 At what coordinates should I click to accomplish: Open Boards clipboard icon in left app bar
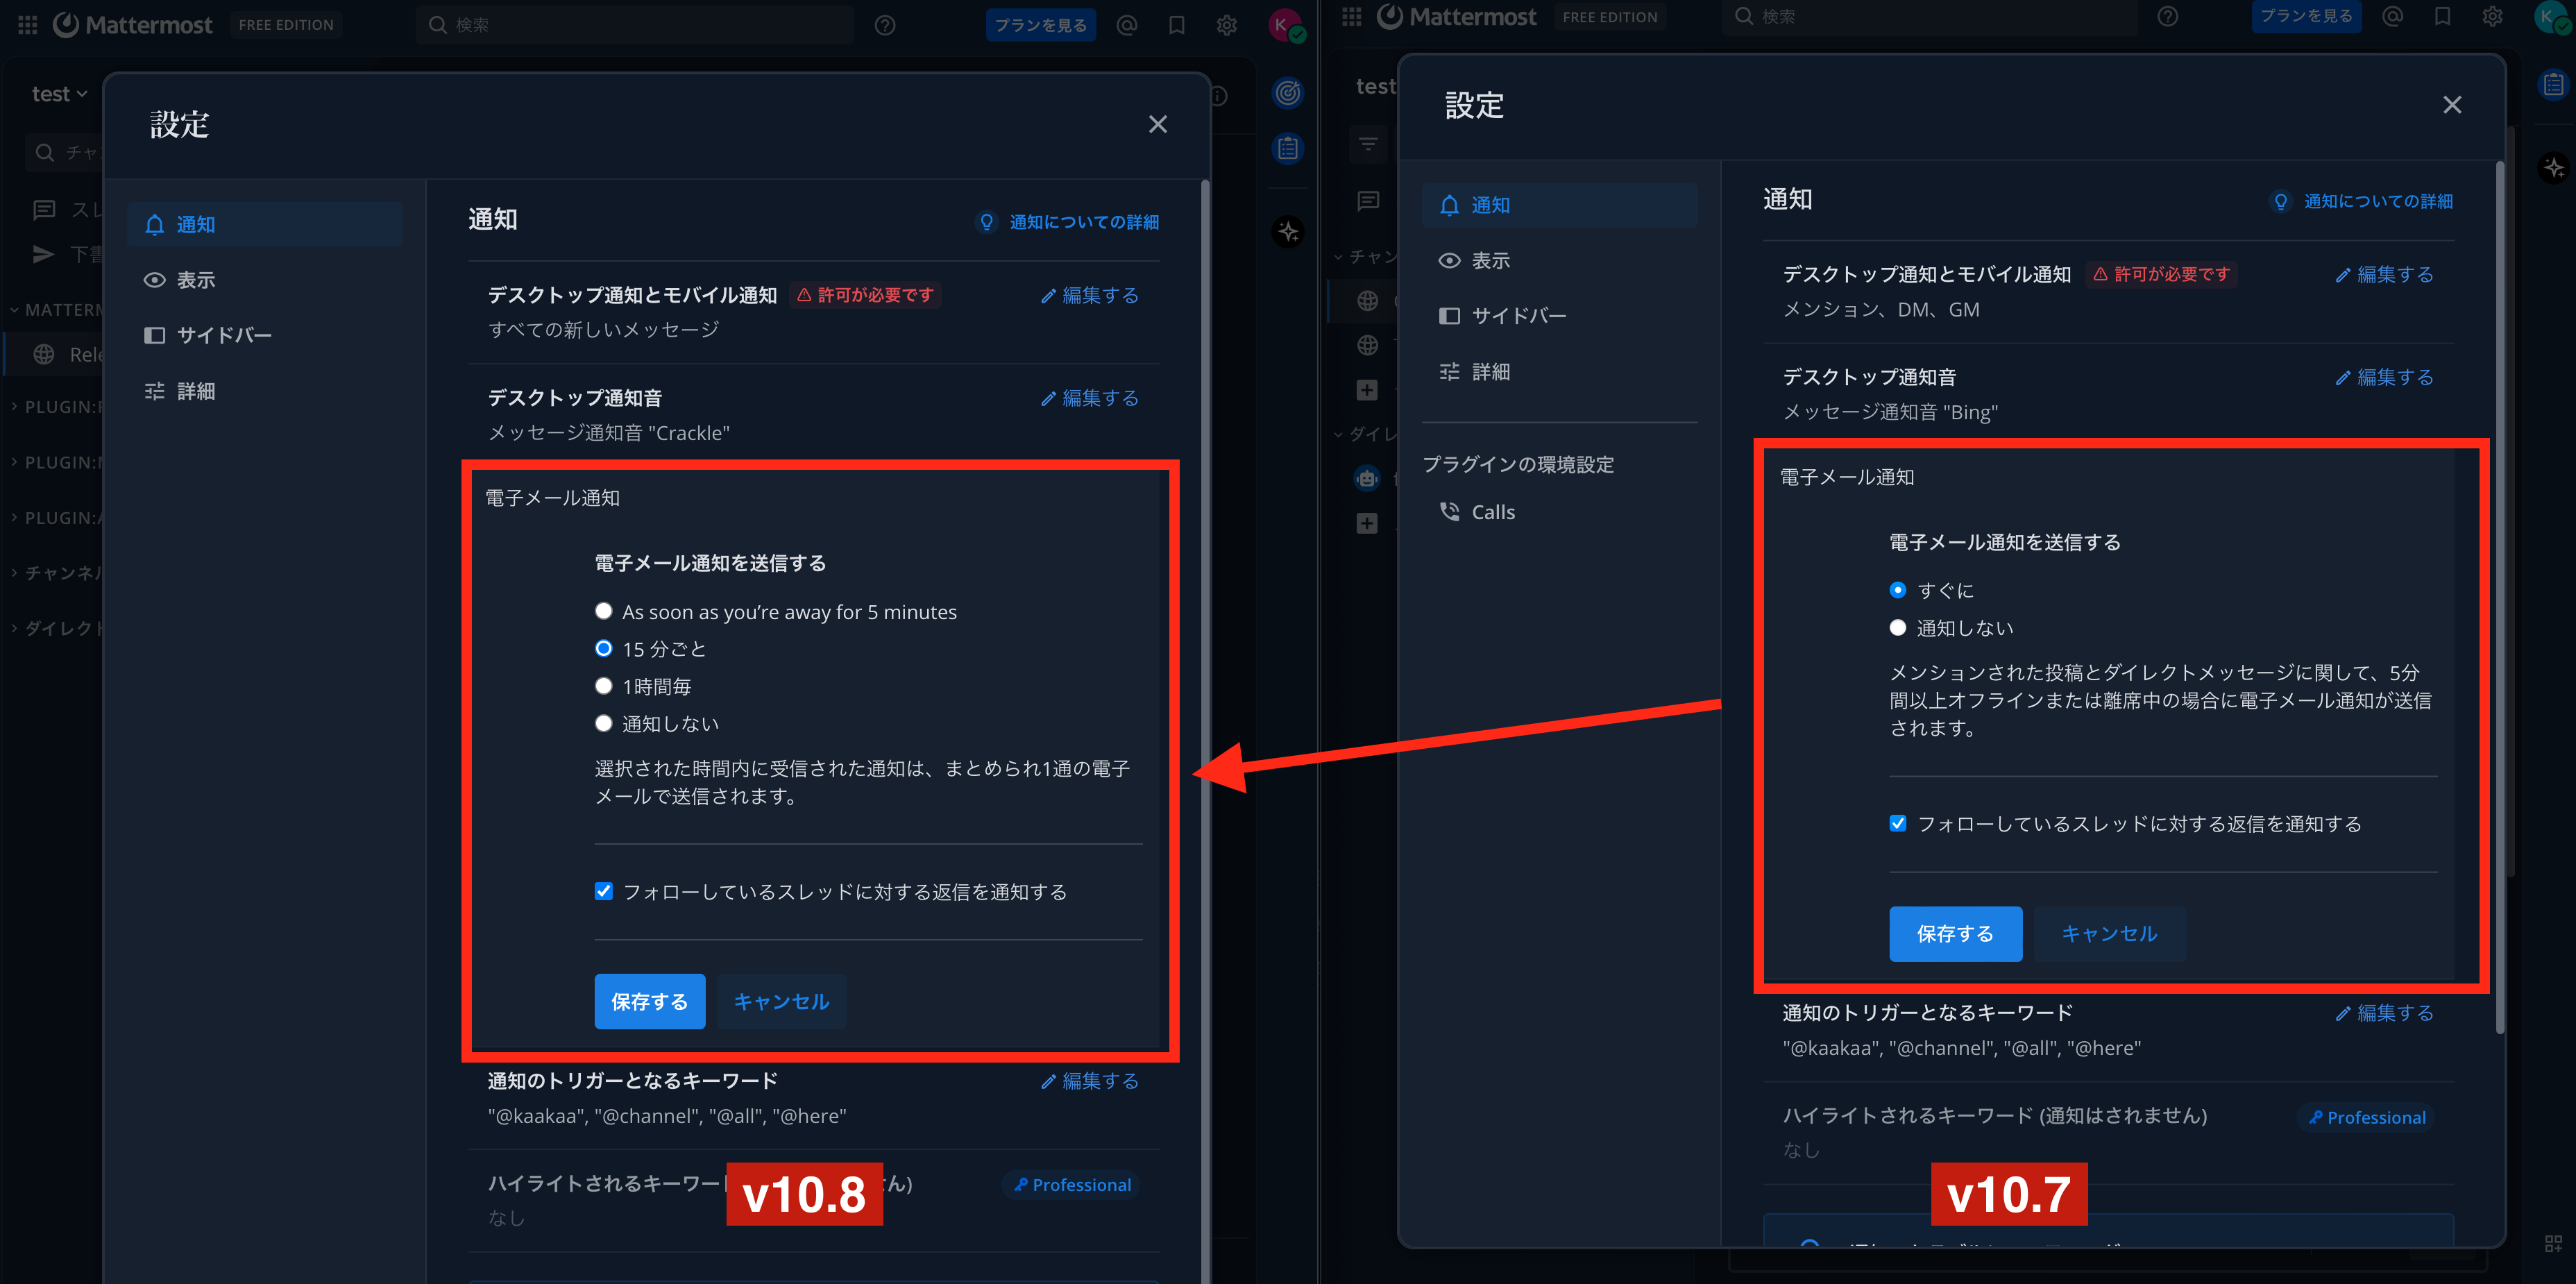pos(1288,149)
